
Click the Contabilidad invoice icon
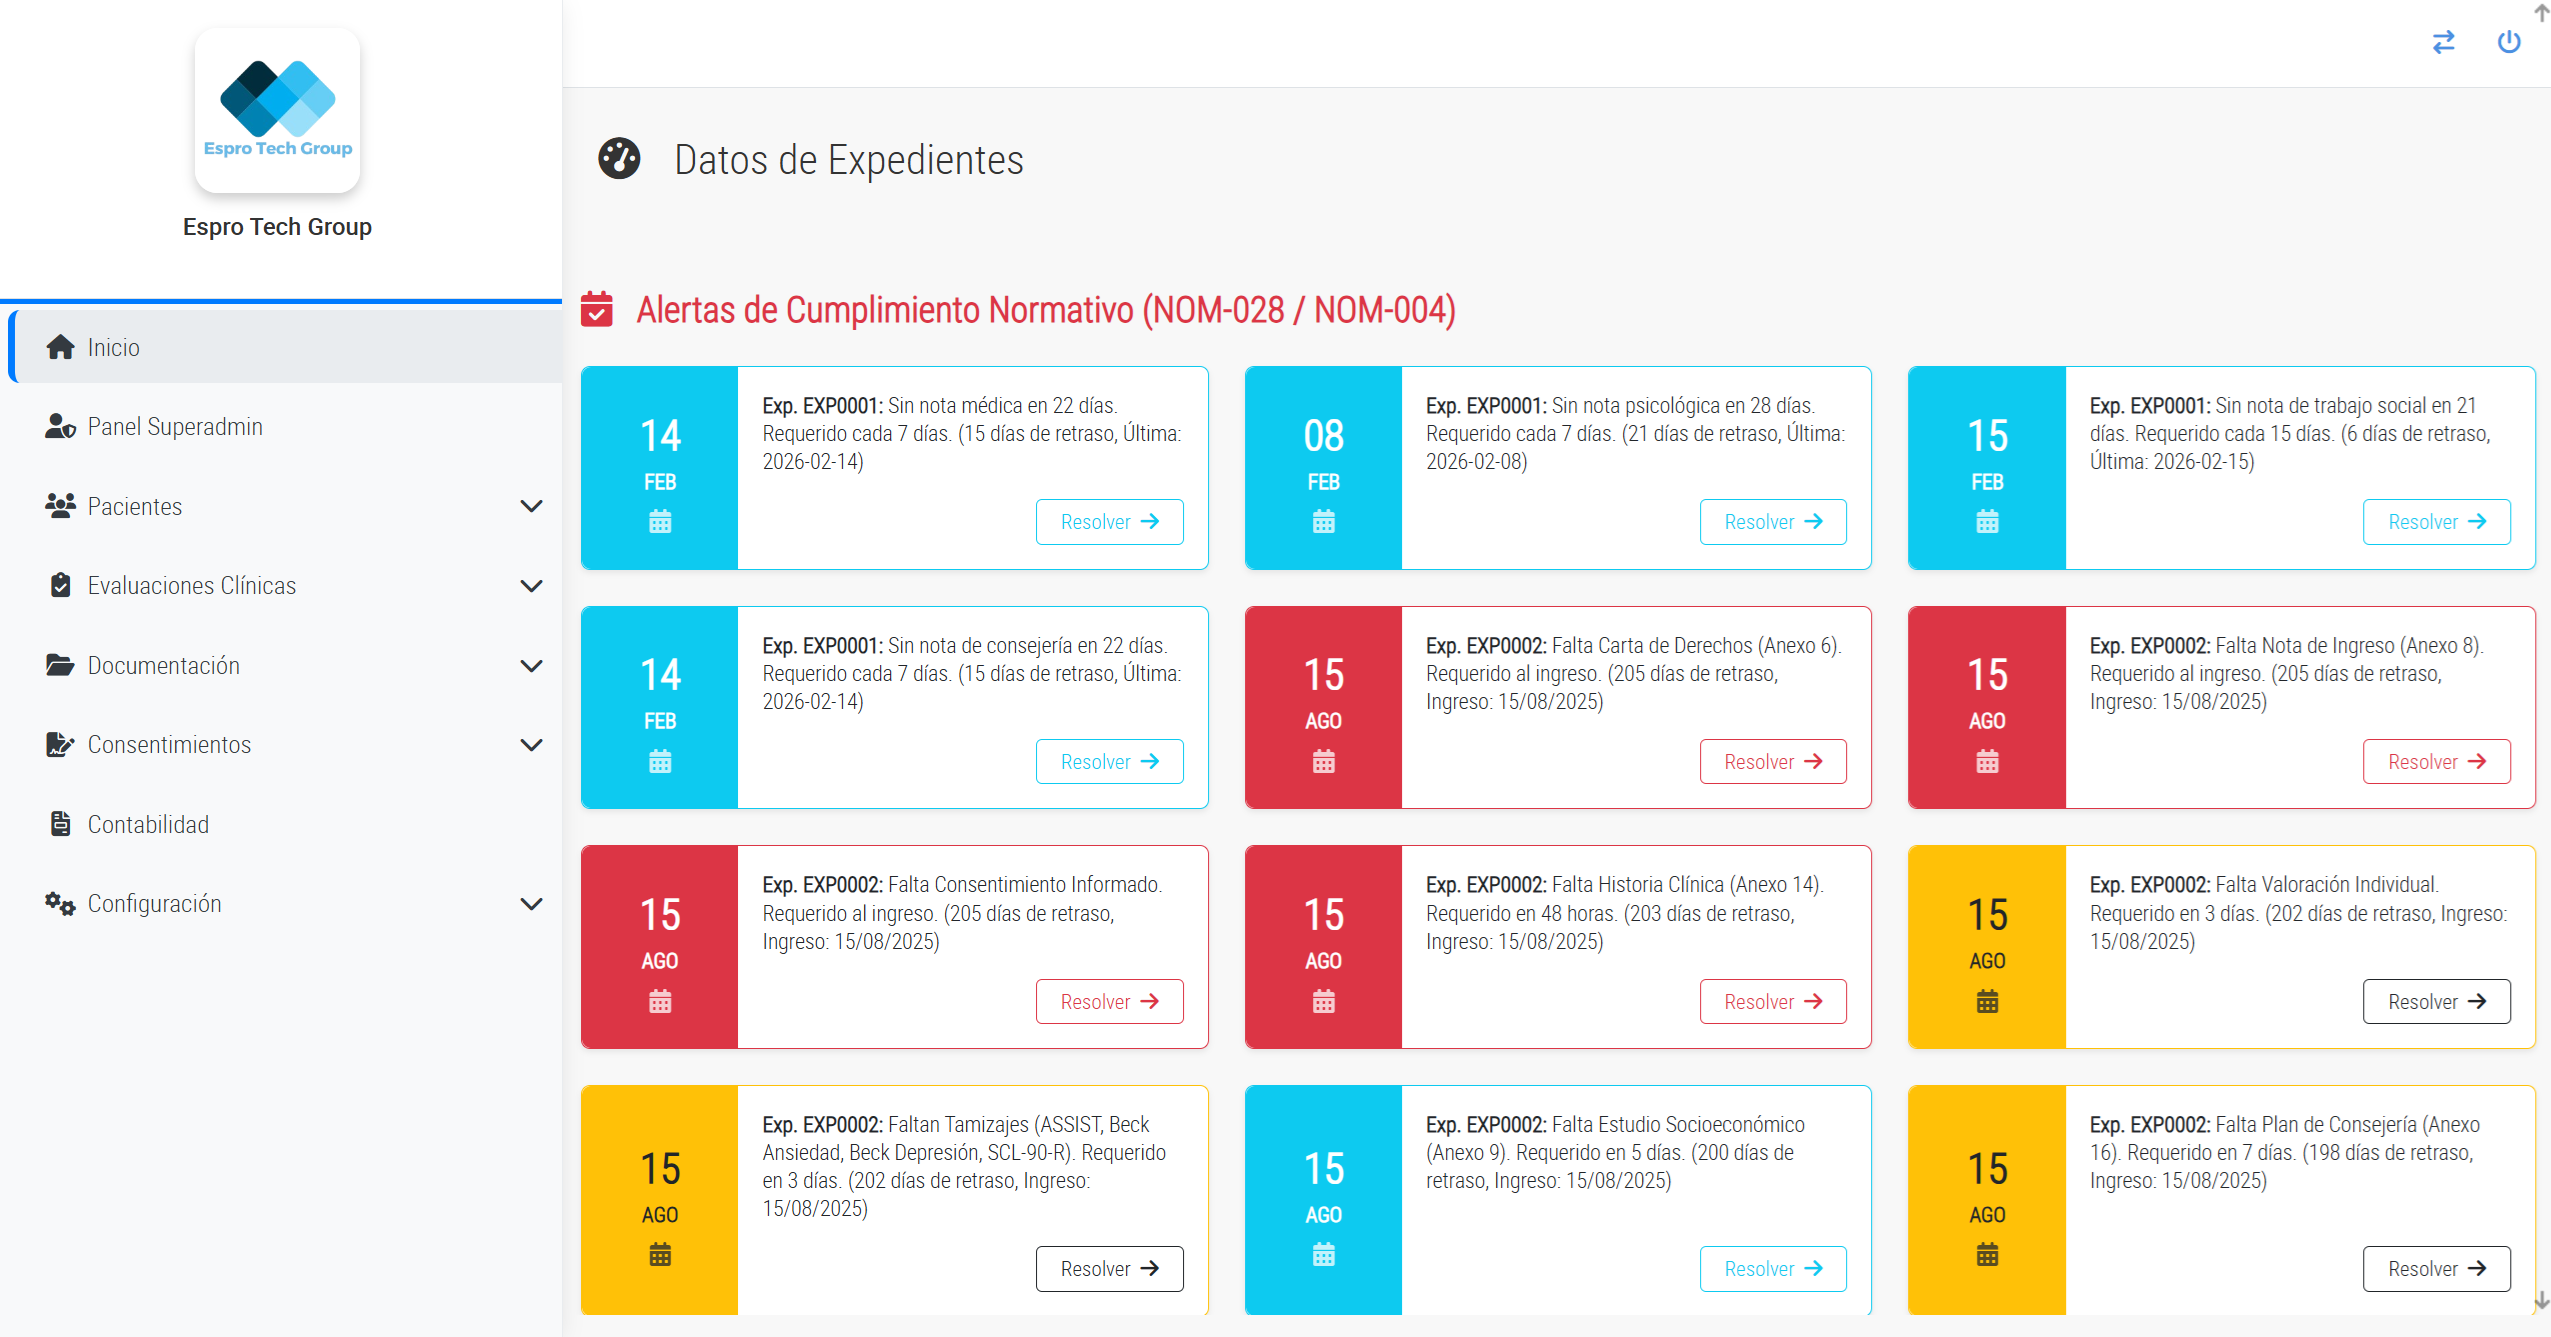(60, 824)
